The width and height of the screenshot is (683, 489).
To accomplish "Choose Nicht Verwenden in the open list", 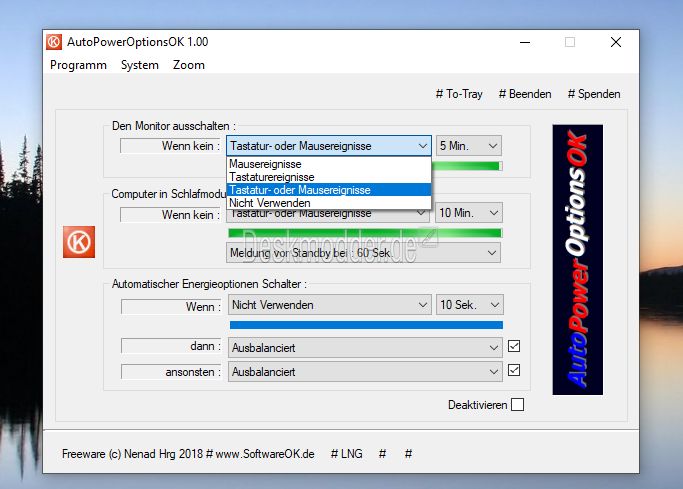I will (x=328, y=203).
